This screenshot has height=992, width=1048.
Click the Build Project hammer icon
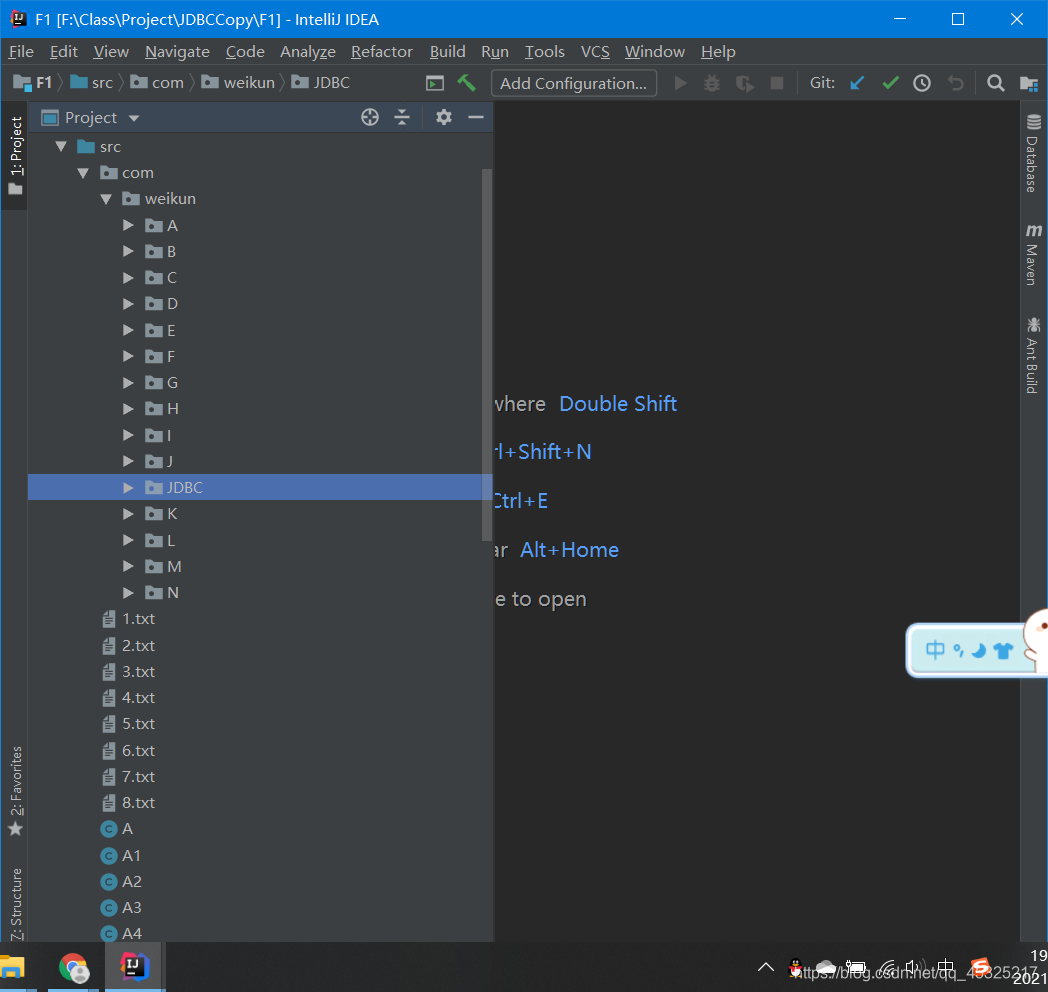coord(466,83)
